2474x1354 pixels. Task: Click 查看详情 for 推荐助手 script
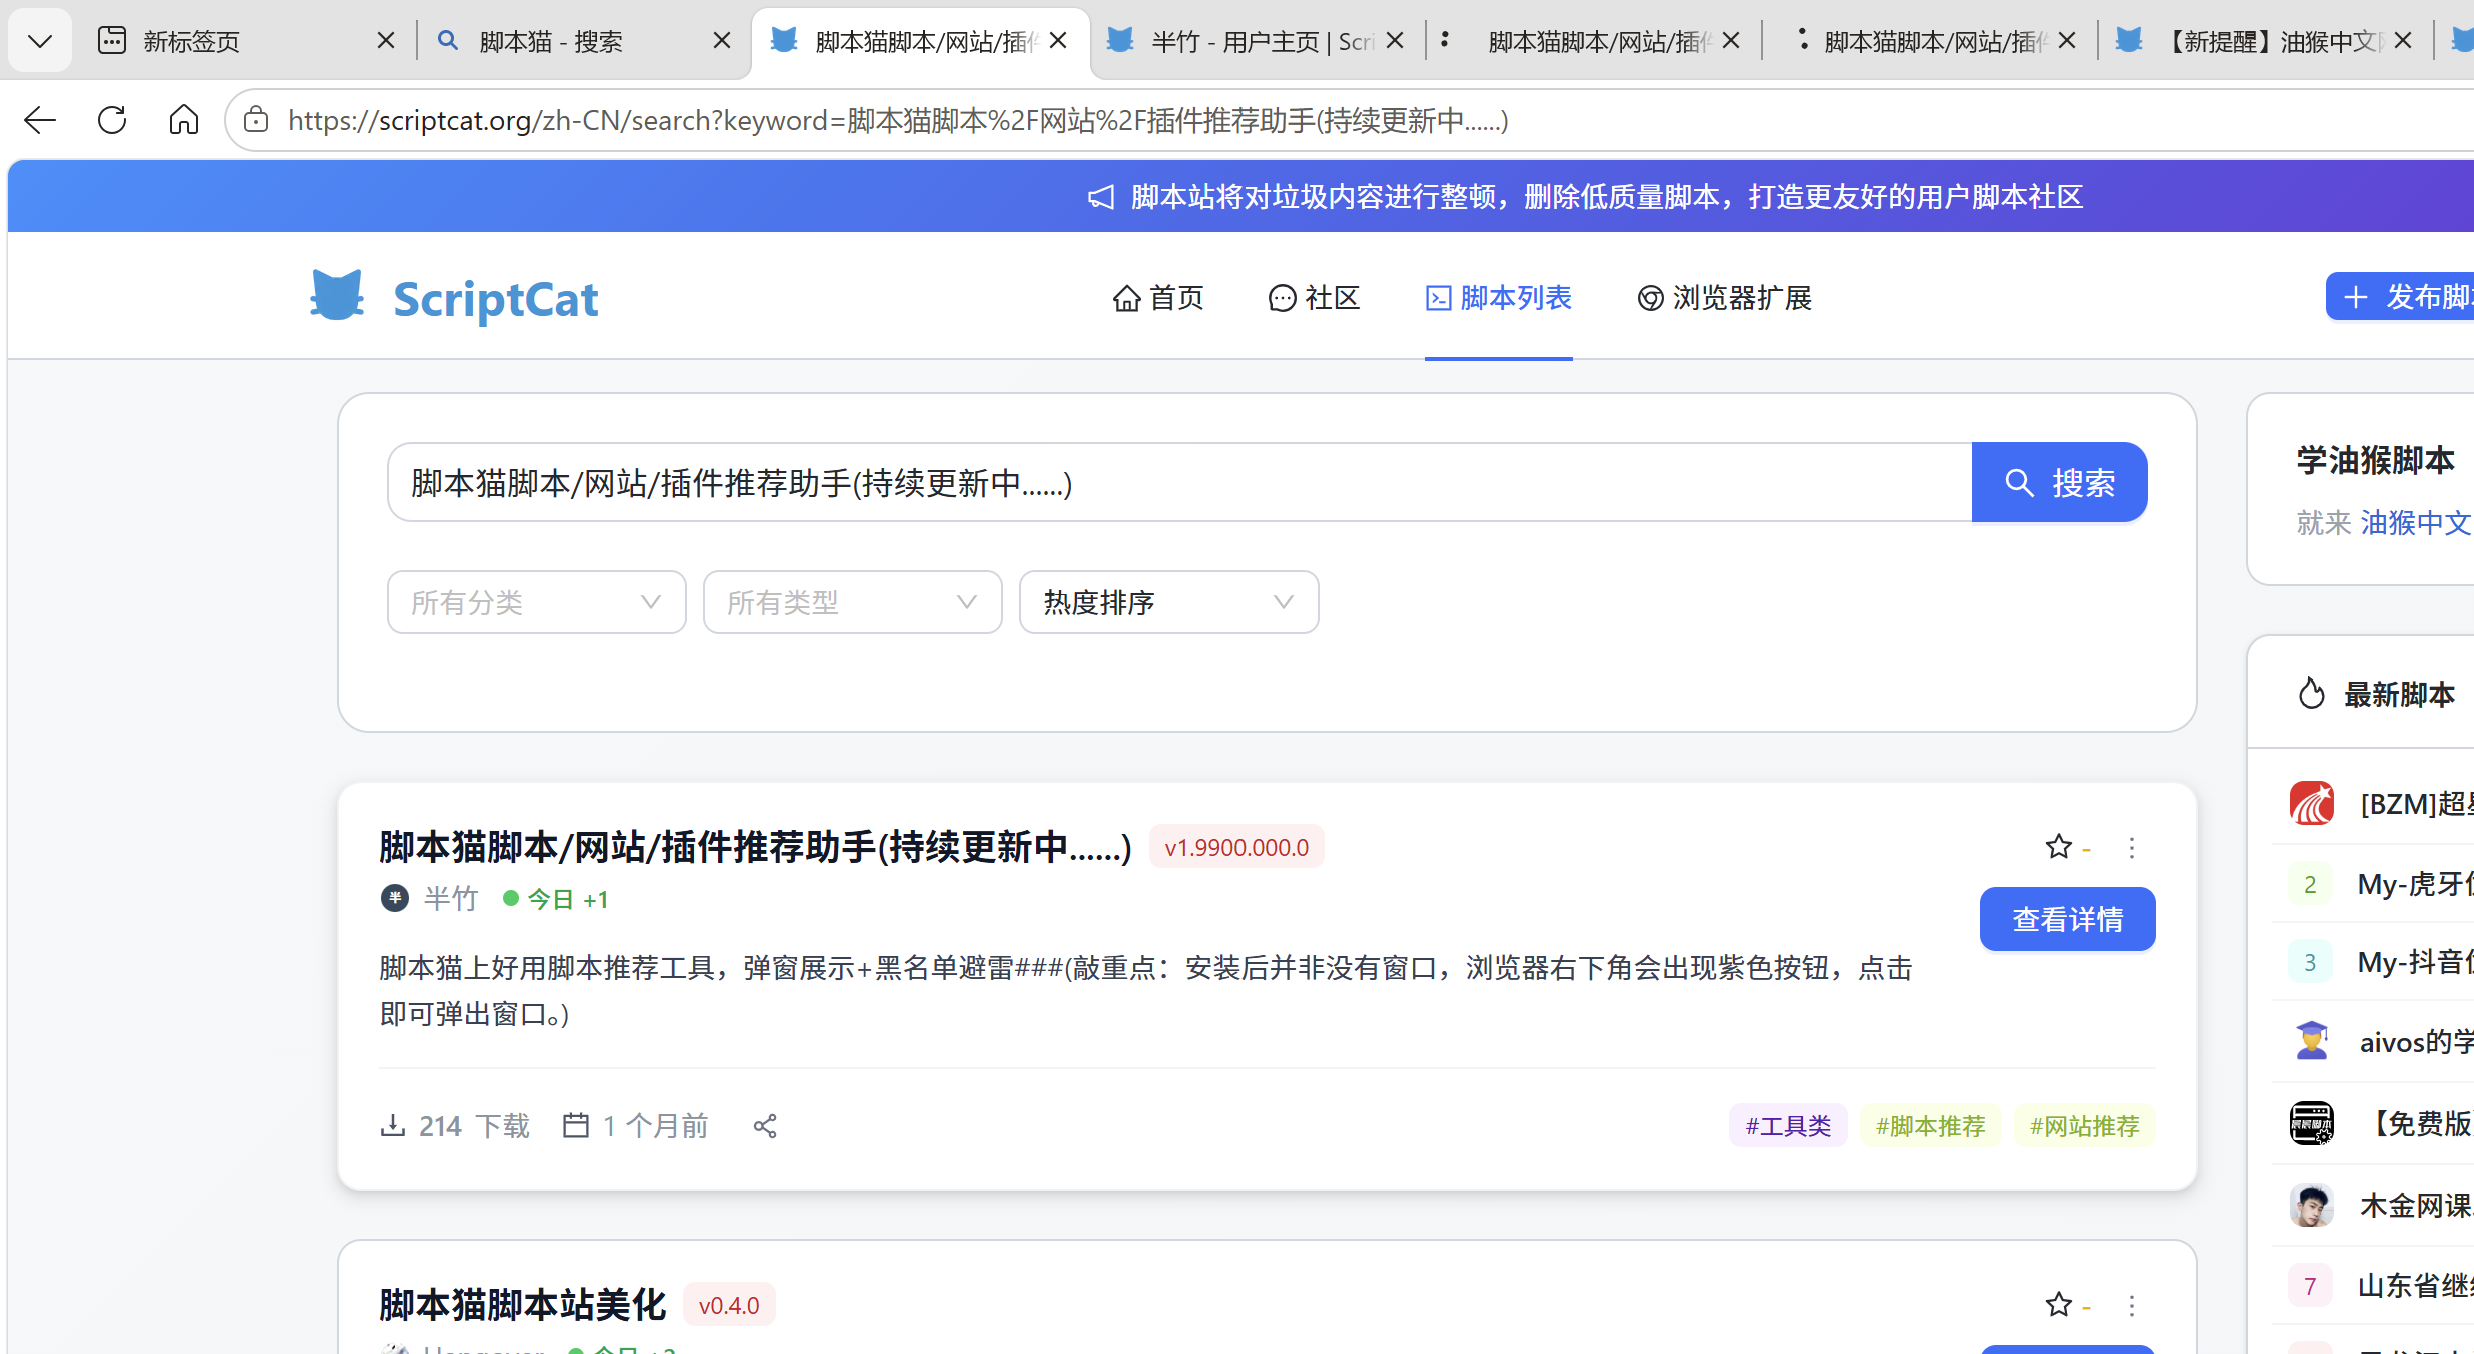point(2068,919)
